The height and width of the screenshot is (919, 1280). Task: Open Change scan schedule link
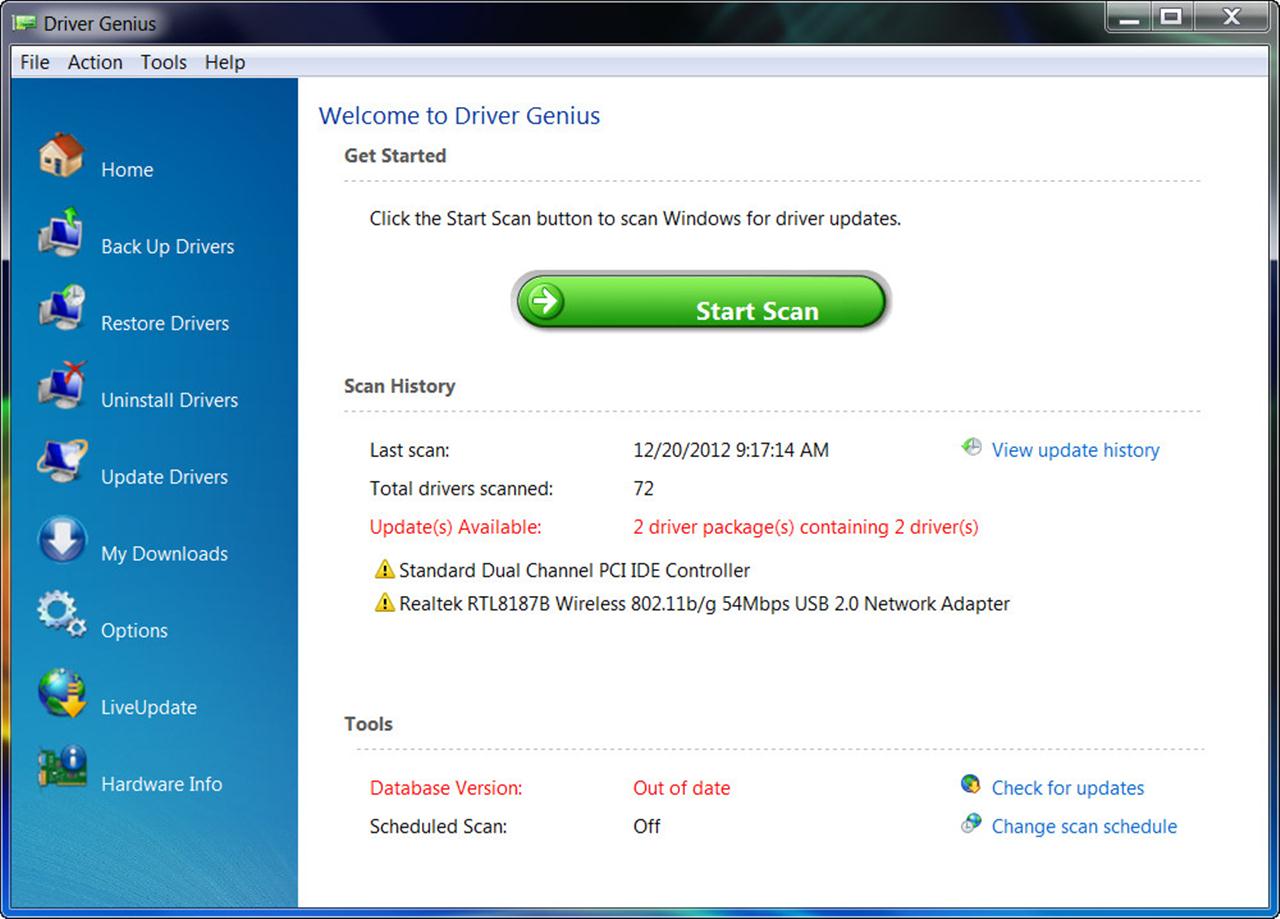(x=1084, y=826)
